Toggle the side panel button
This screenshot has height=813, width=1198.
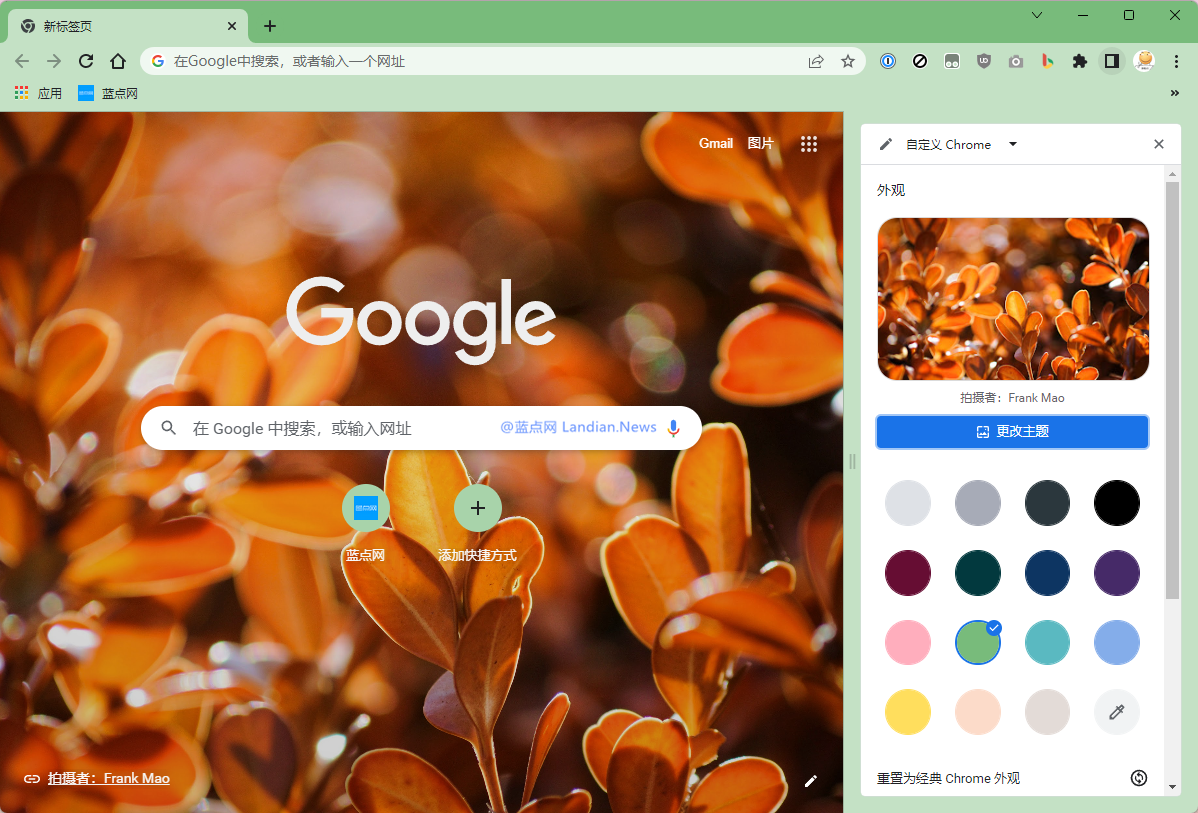coord(1111,61)
